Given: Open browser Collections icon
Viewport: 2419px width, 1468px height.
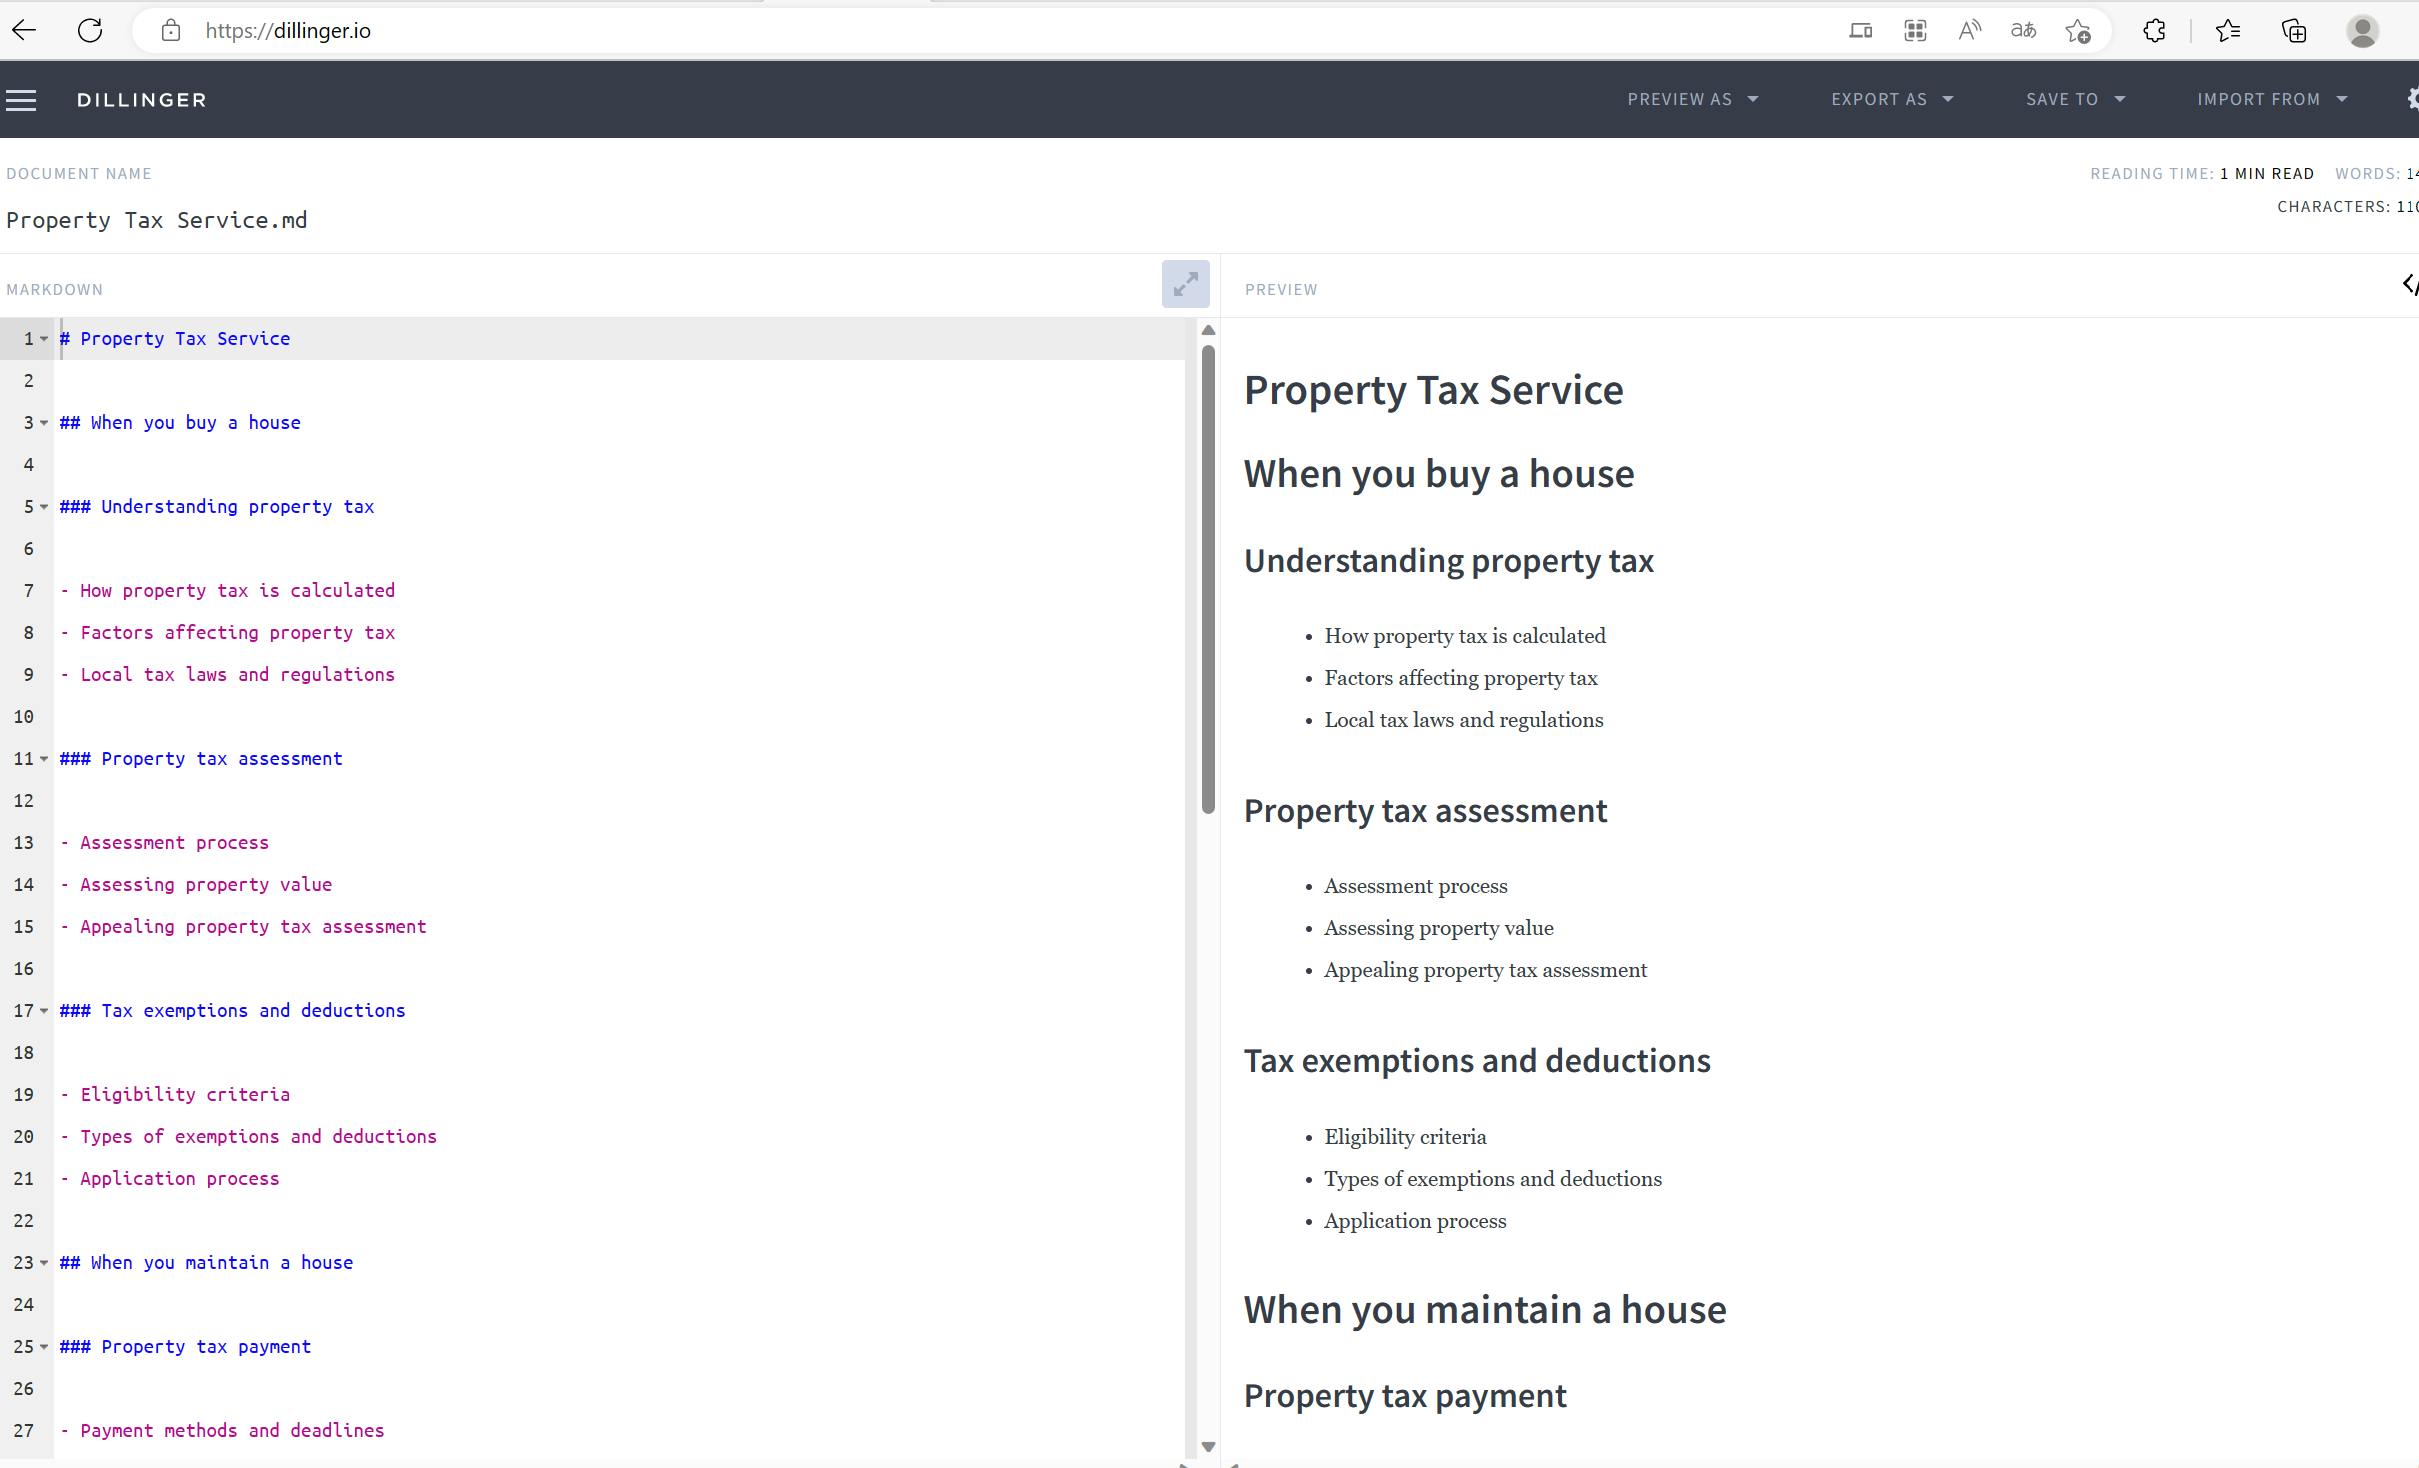Looking at the screenshot, I should pos(2294,31).
